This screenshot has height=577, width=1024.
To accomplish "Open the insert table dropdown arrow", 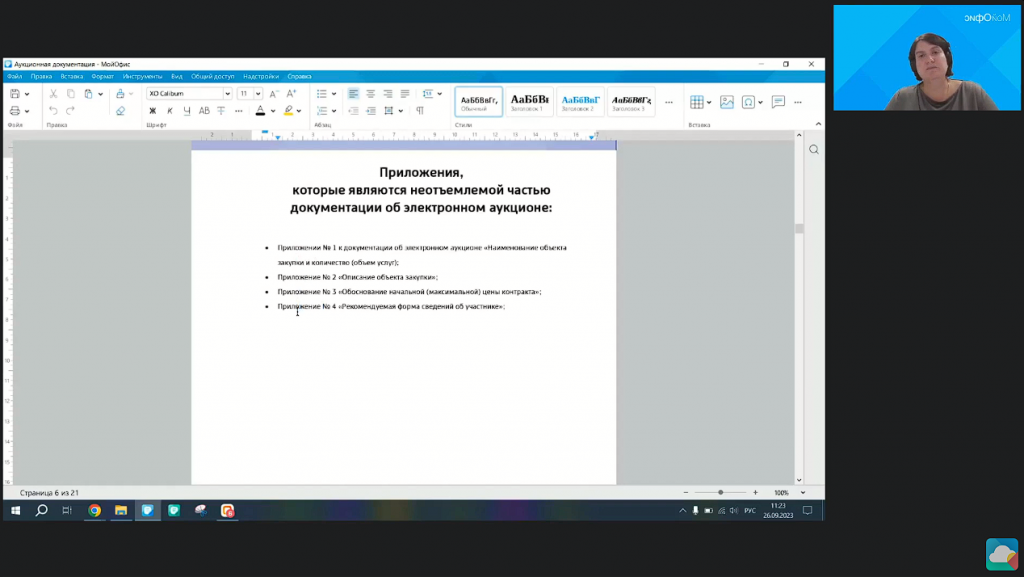I will [x=709, y=102].
